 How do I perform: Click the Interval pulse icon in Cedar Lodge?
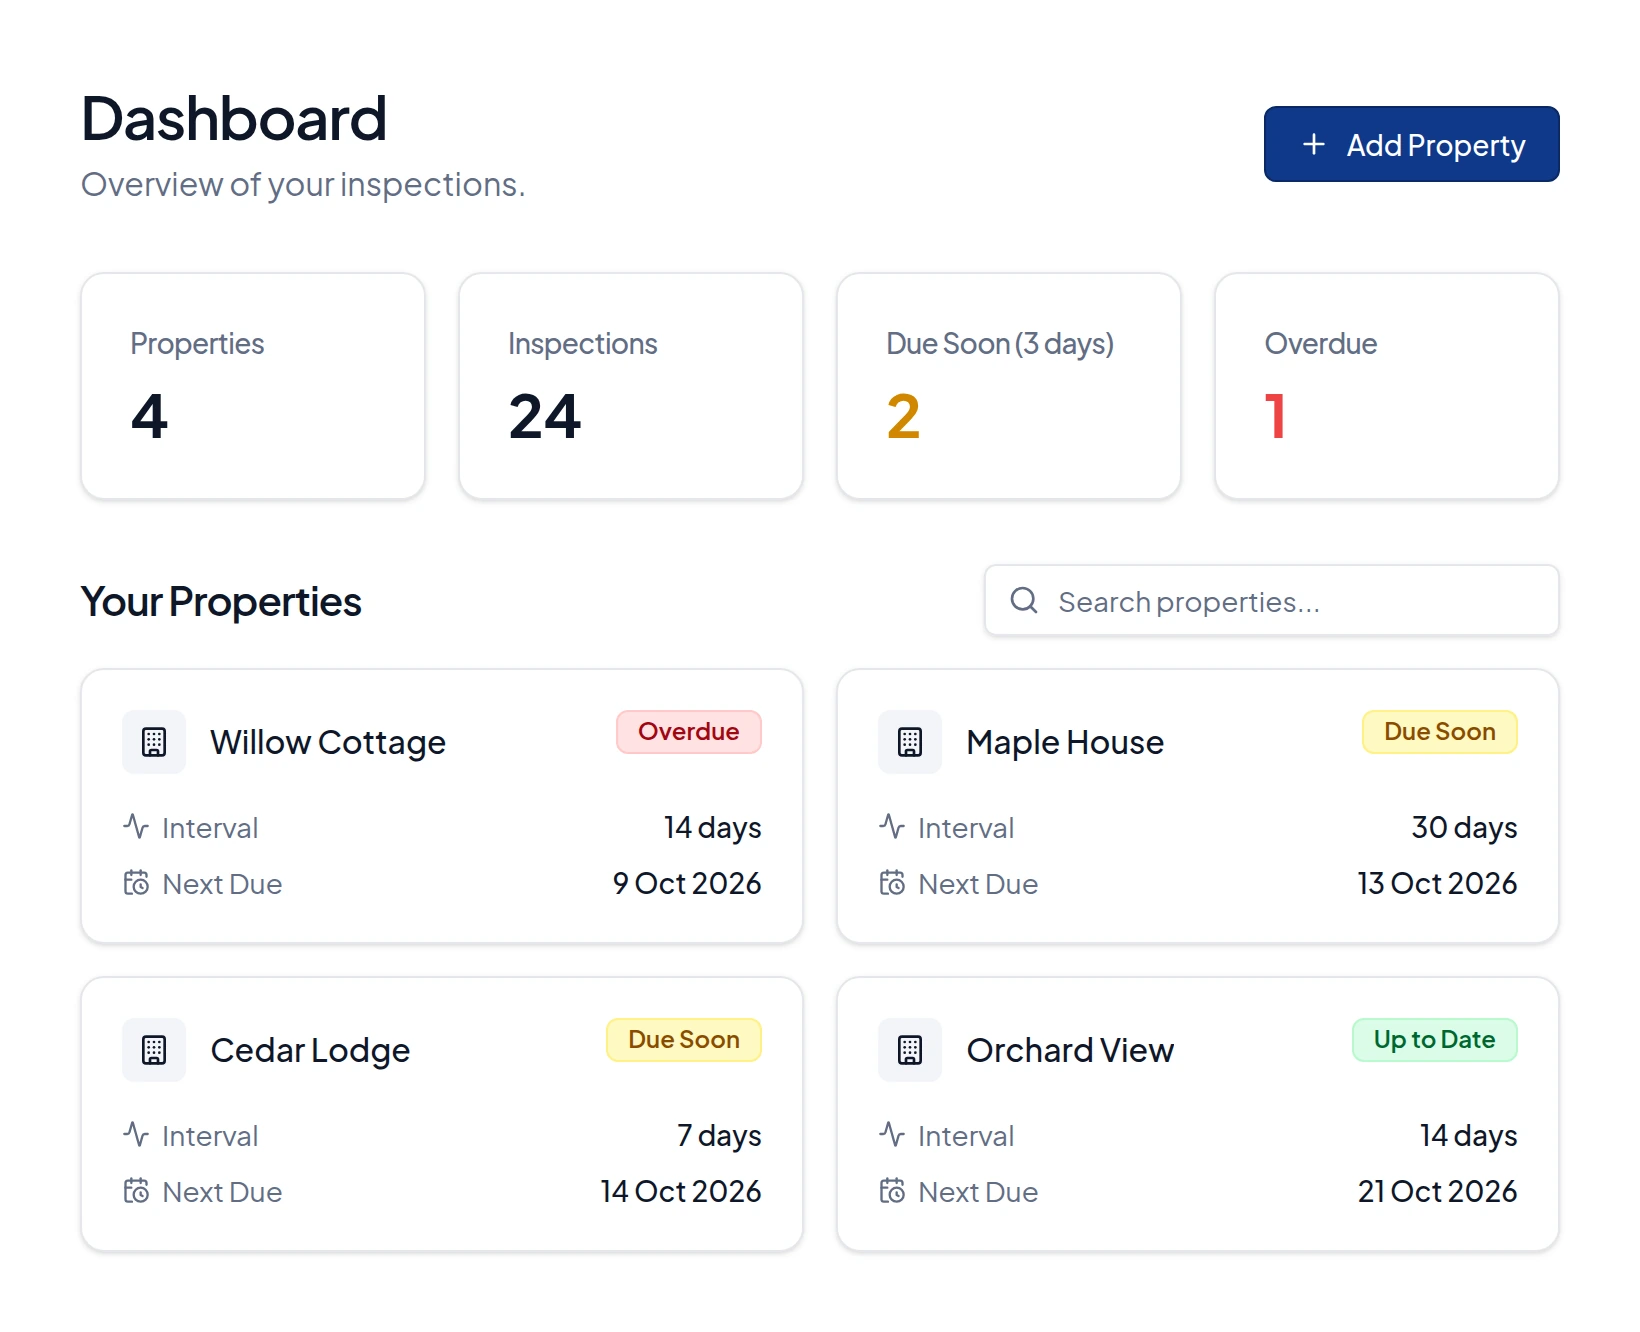pos(136,1134)
